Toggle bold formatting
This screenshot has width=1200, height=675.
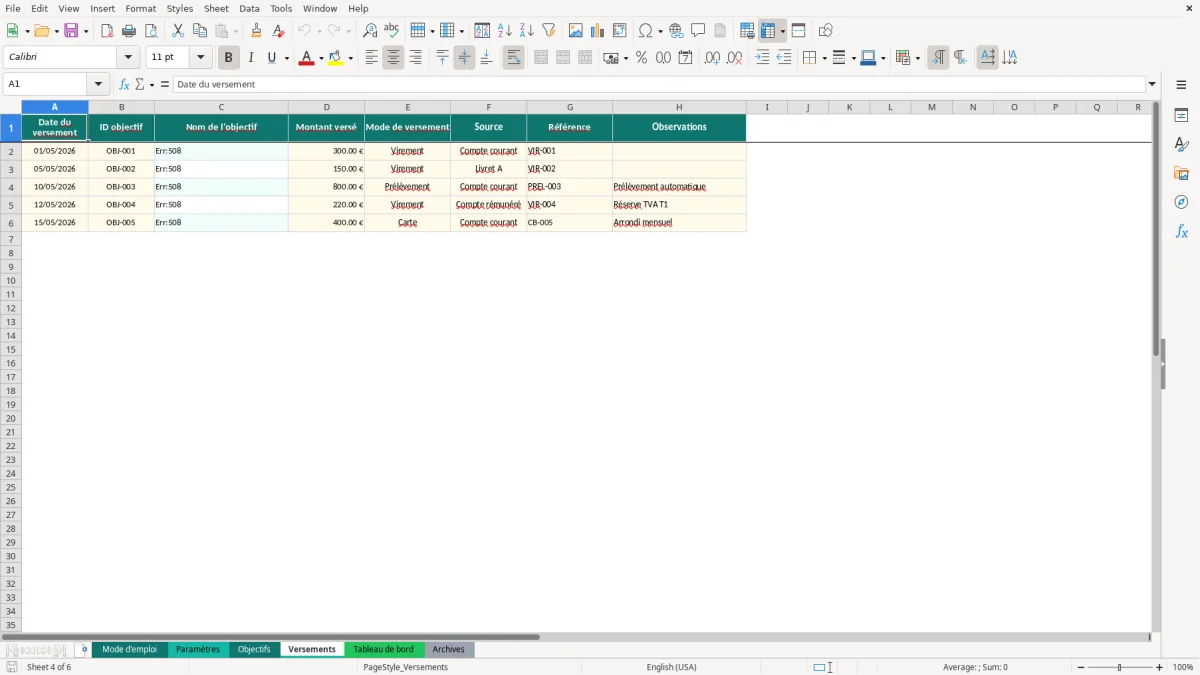229,58
